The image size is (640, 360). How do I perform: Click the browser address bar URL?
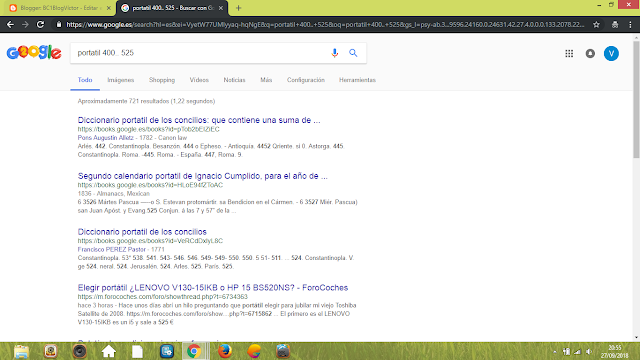click(x=324, y=24)
